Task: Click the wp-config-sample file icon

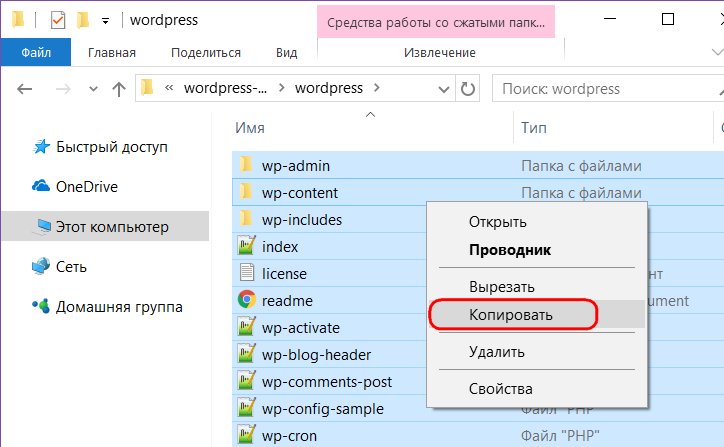Action: pyautogui.click(x=247, y=407)
